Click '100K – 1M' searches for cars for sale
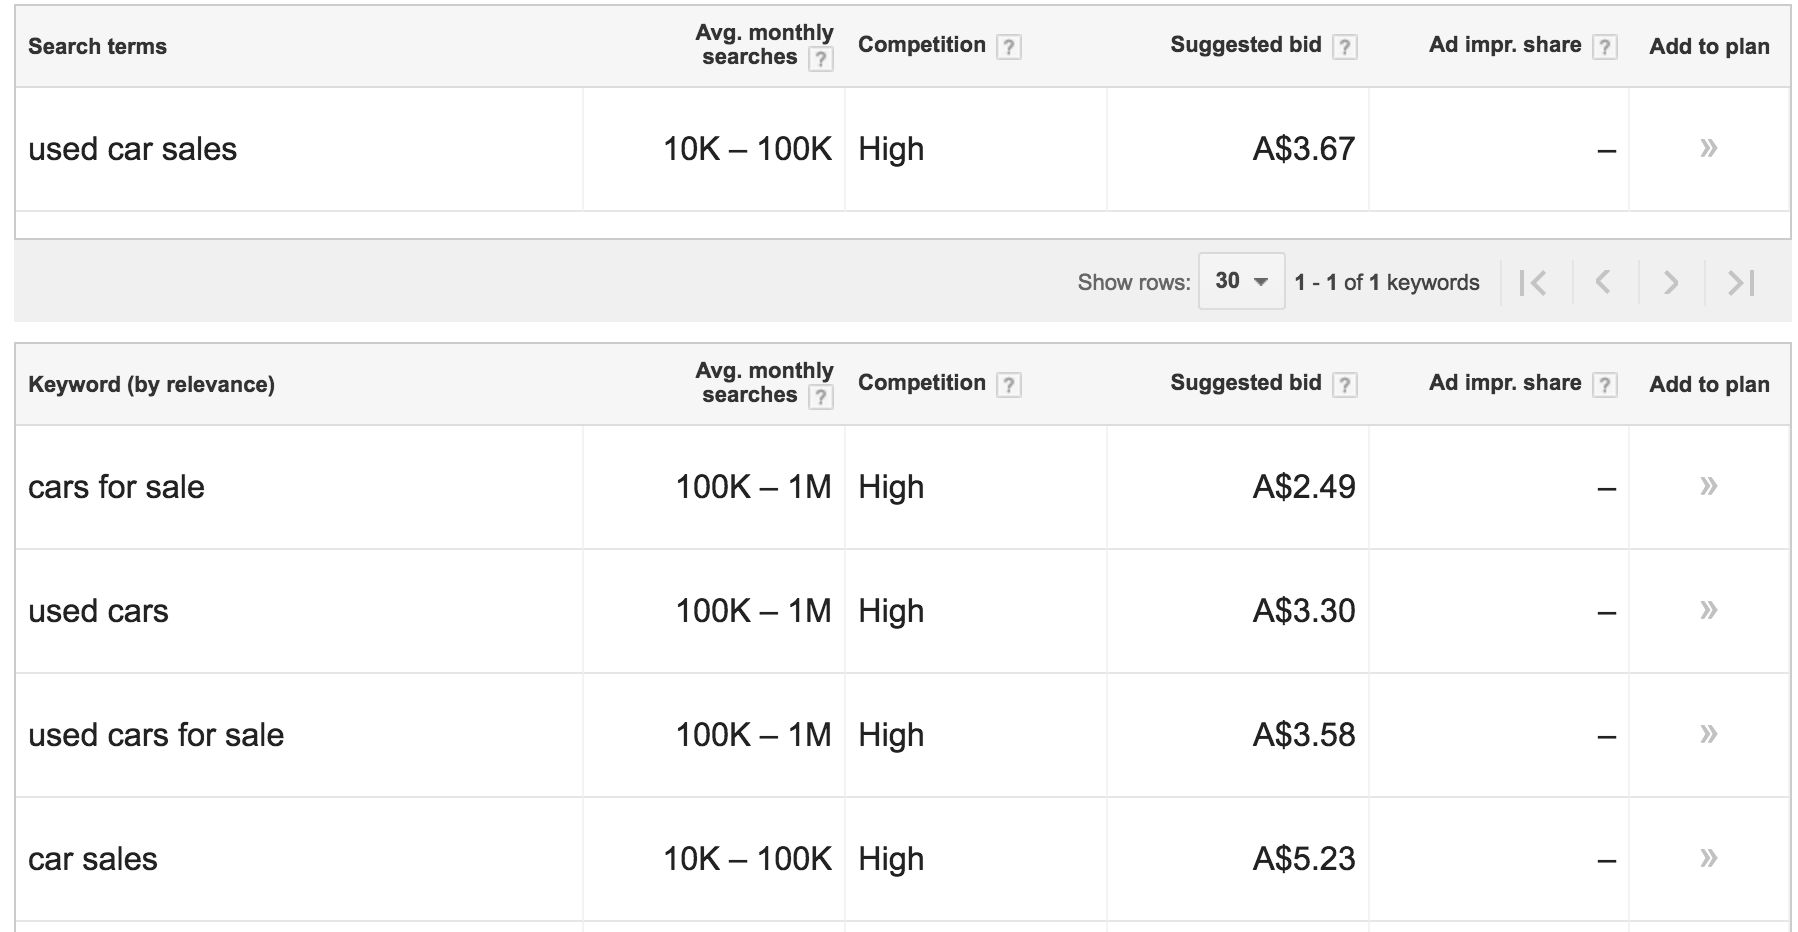This screenshot has height=932, width=1798. point(753,487)
